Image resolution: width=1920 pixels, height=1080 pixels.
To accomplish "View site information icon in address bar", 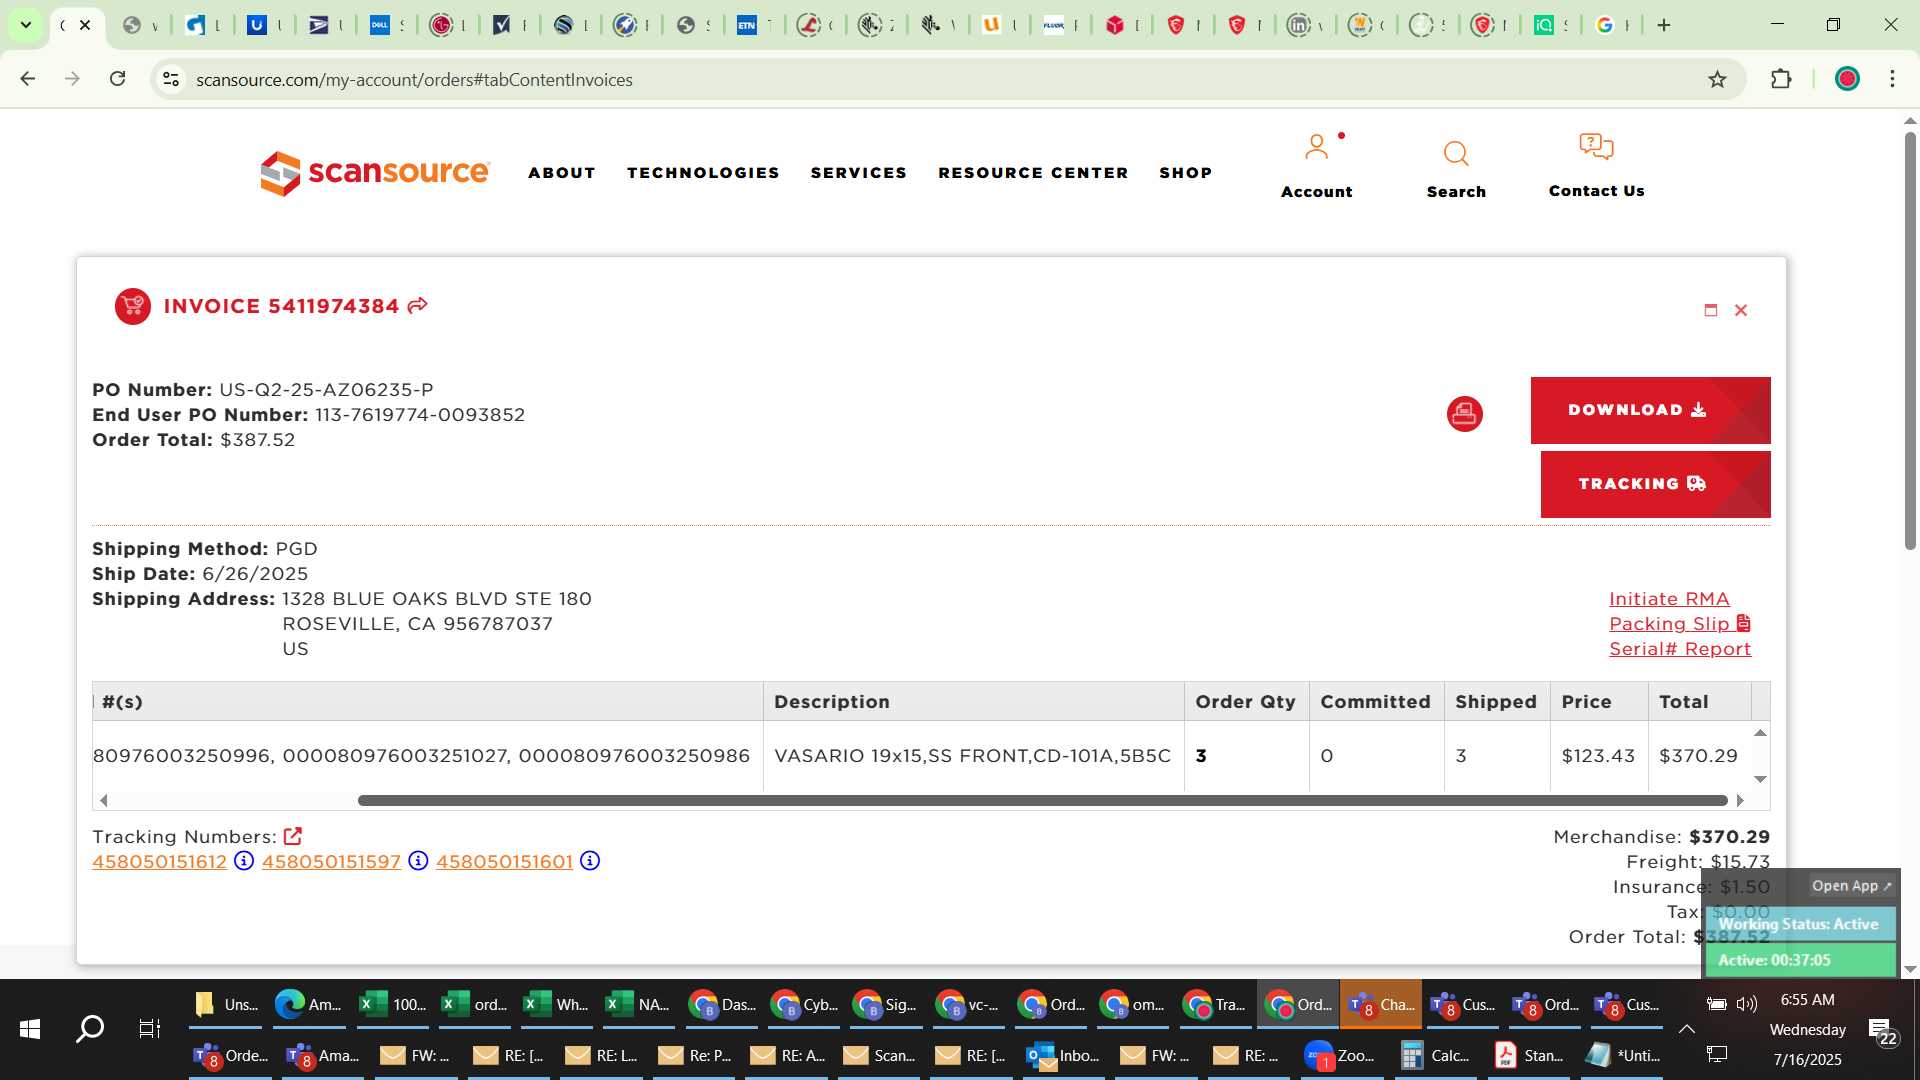I will [171, 79].
